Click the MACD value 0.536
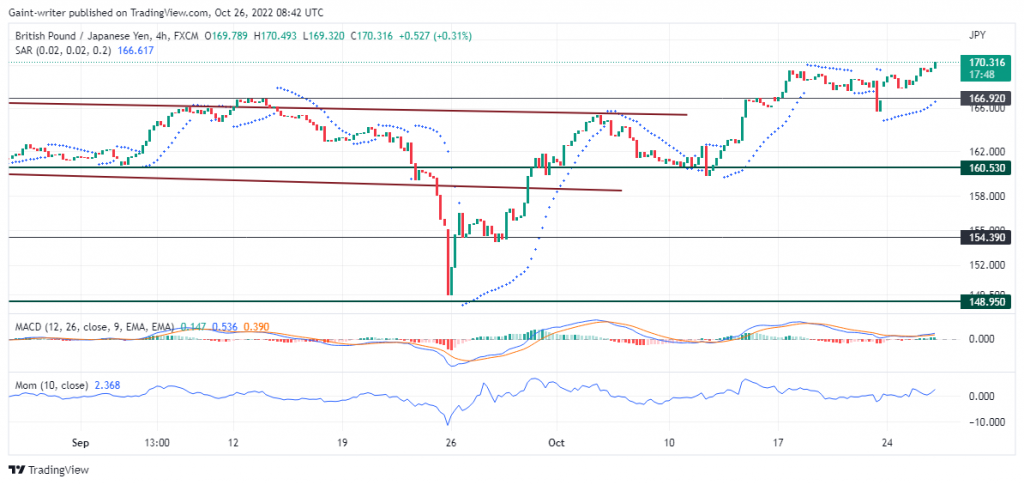The height and width of the screenshot is (485, 1024). [225, 326]
